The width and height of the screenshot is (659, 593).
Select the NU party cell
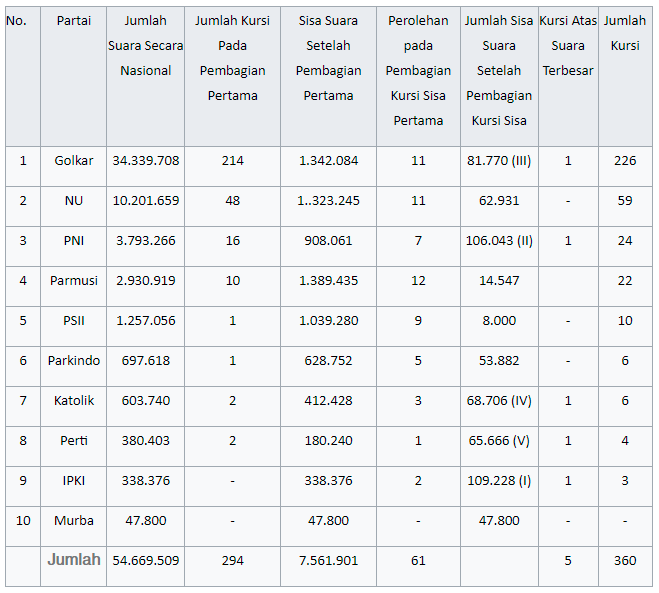point(73,201)
